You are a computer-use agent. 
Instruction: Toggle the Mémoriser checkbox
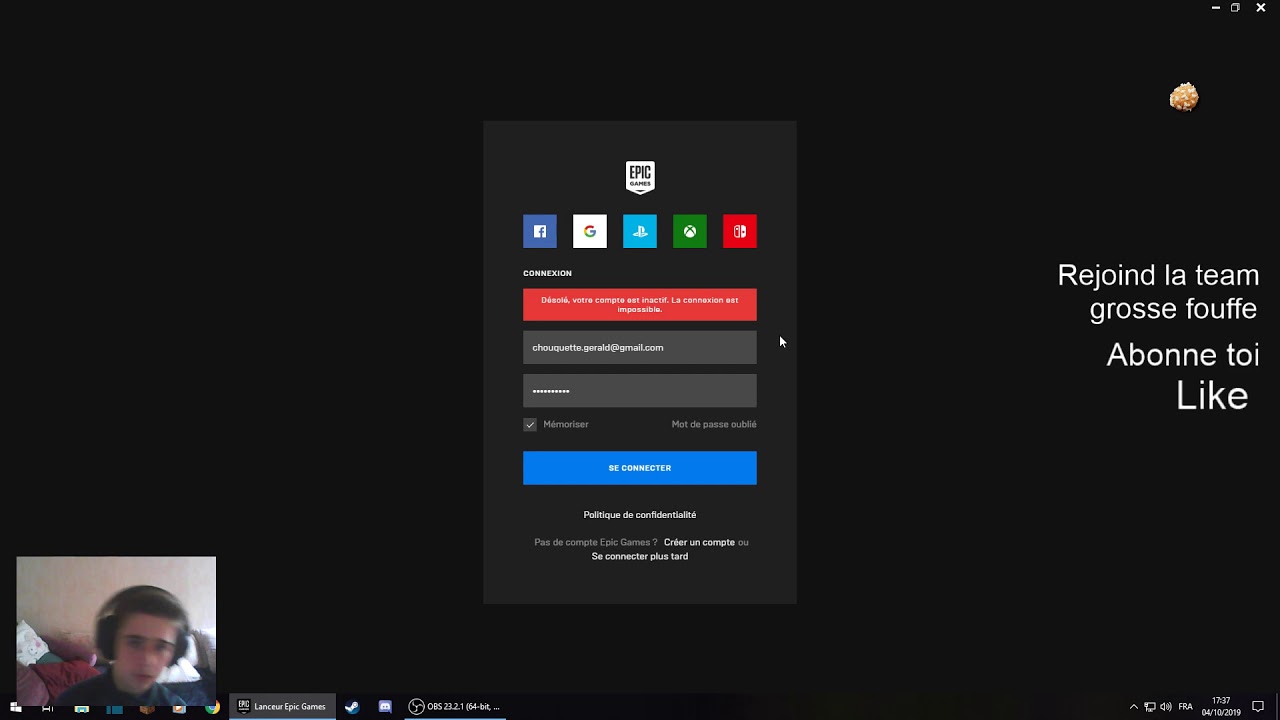pyautogui.click(x=530, y=424)
